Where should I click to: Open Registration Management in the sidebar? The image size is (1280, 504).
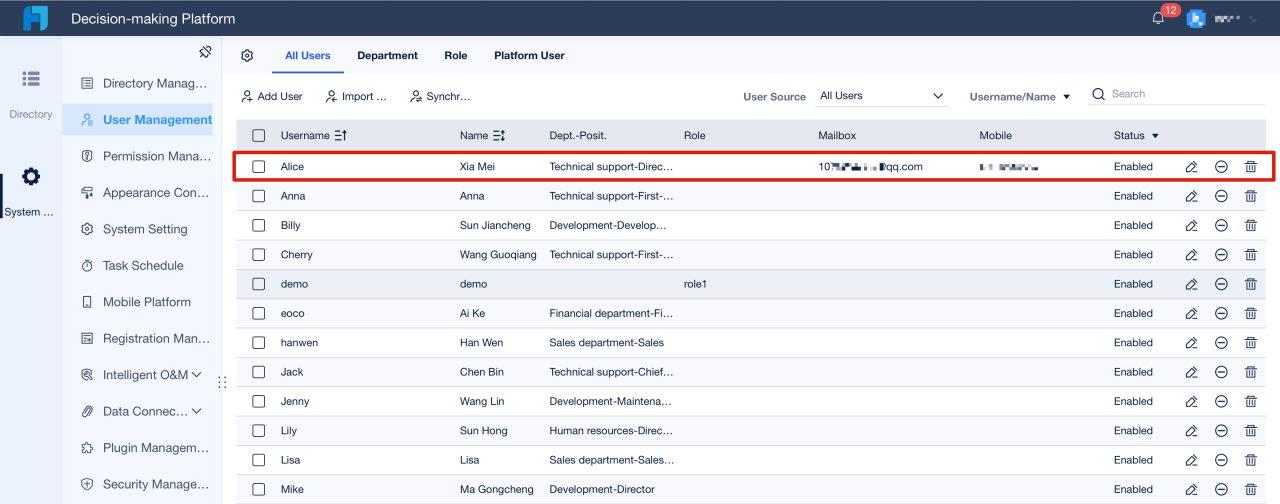click(138, 338)
